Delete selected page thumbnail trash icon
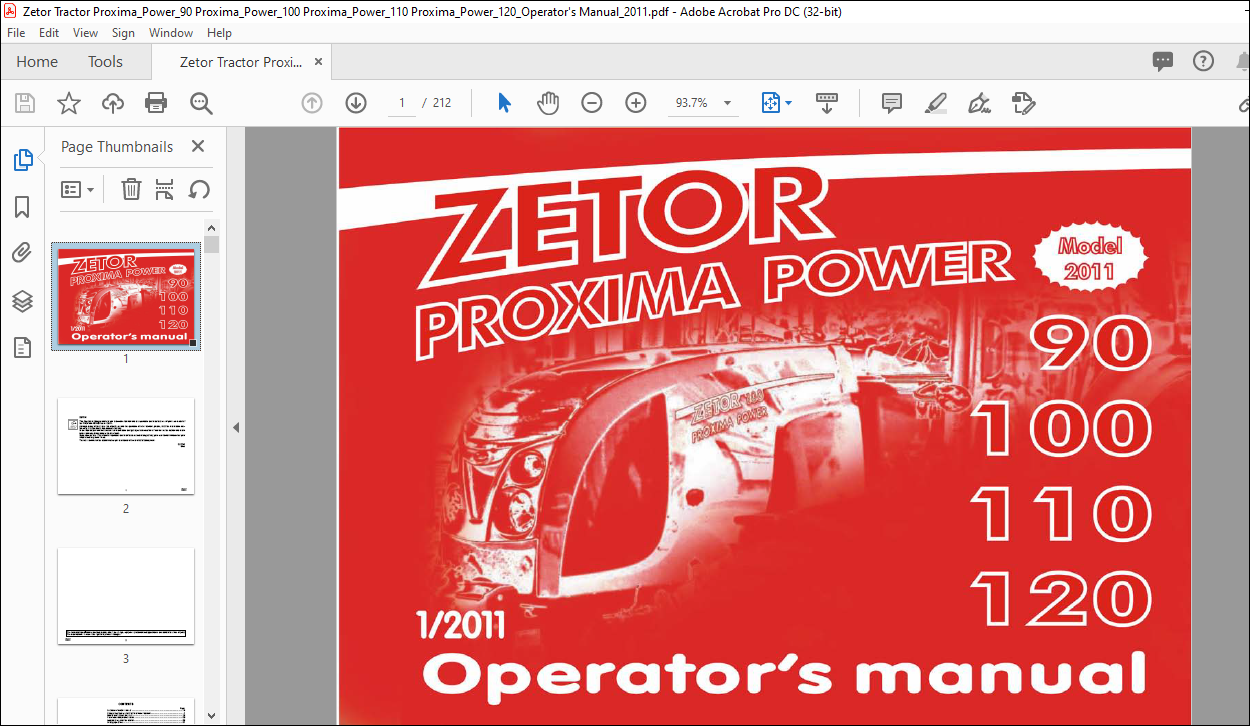1250x726 pixels. (x=131, y=189)
